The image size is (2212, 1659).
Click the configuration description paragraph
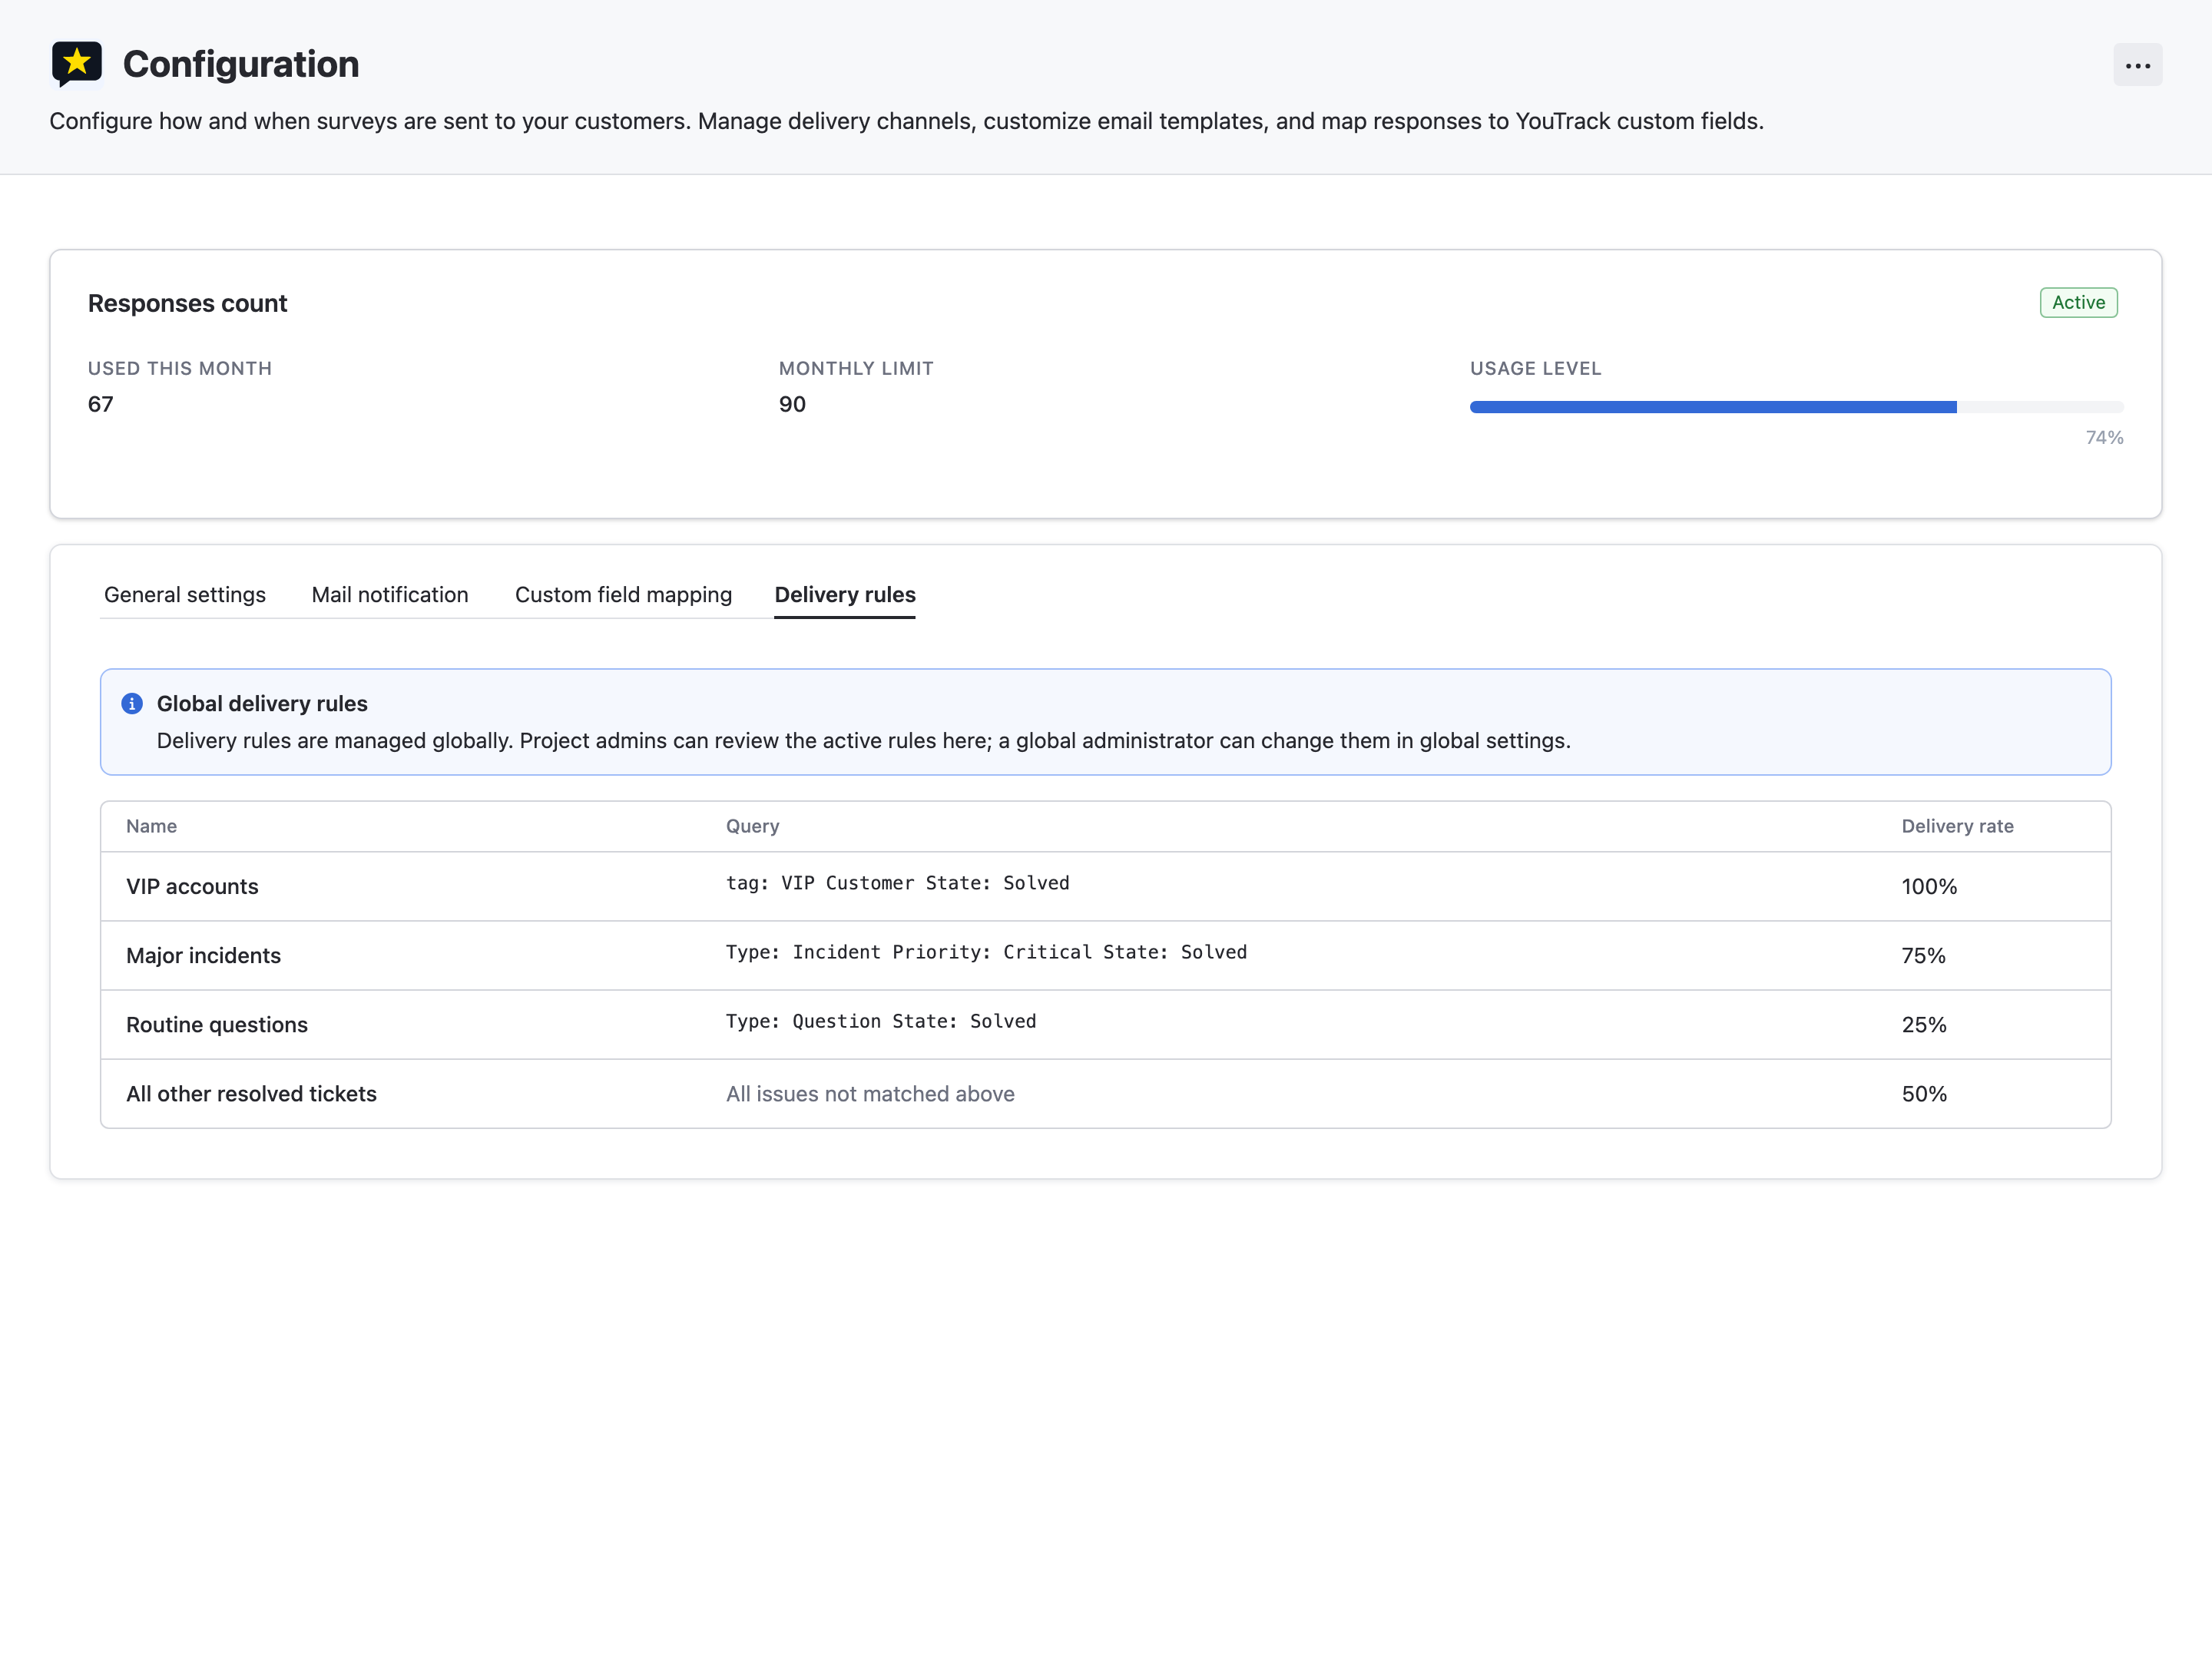pos(906,121)
